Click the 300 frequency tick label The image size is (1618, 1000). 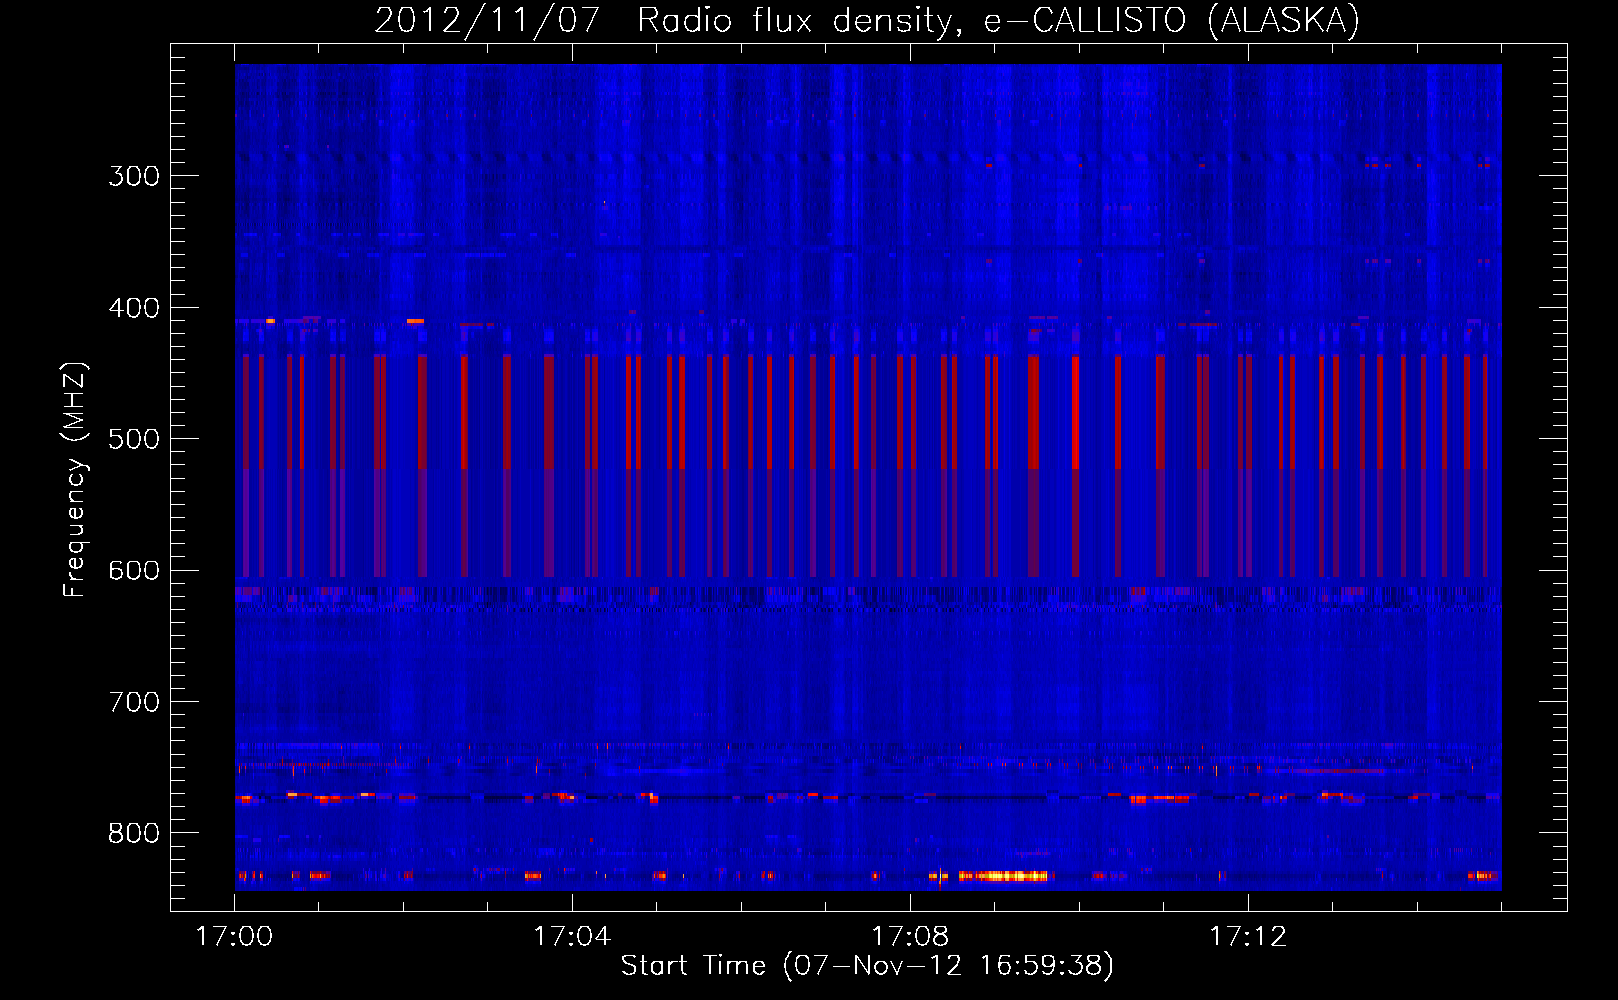point(134,176)
